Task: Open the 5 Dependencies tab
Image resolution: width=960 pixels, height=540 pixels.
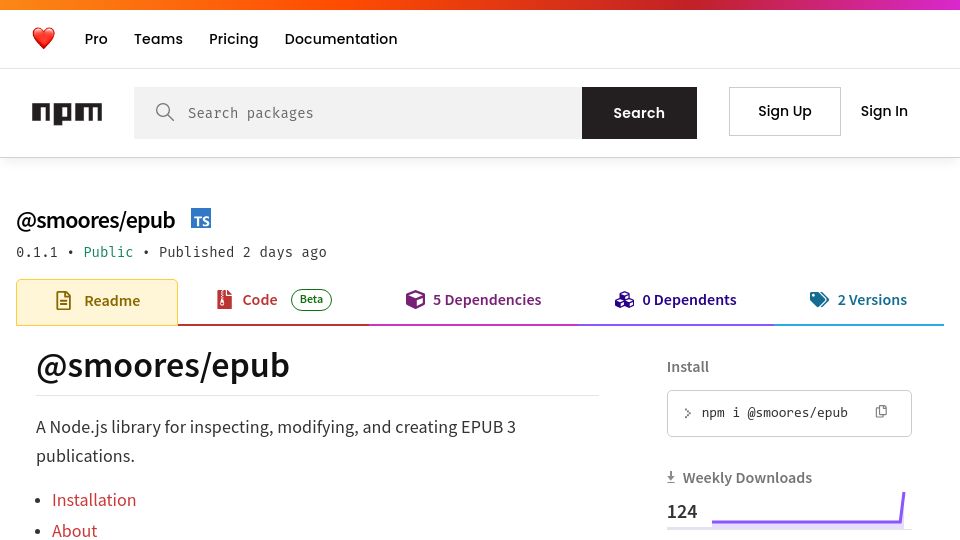Action: tap(473, 300)
